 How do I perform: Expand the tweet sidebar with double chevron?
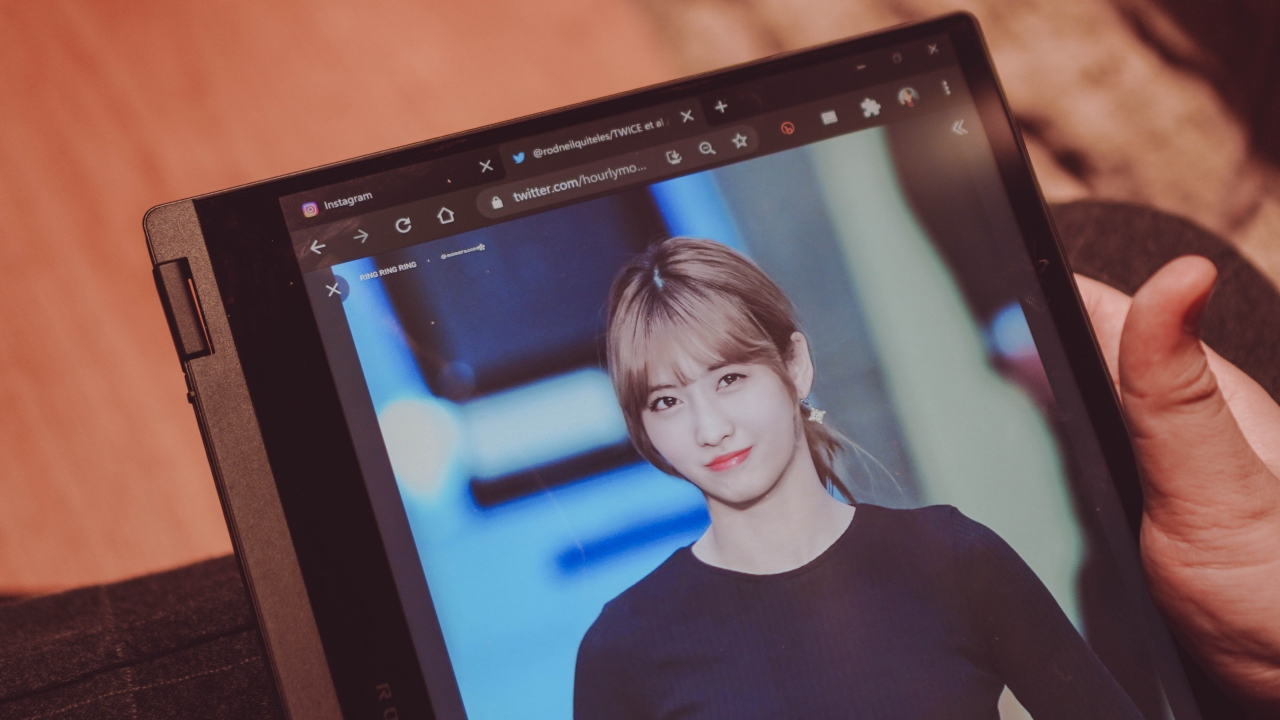pos(959,127)
